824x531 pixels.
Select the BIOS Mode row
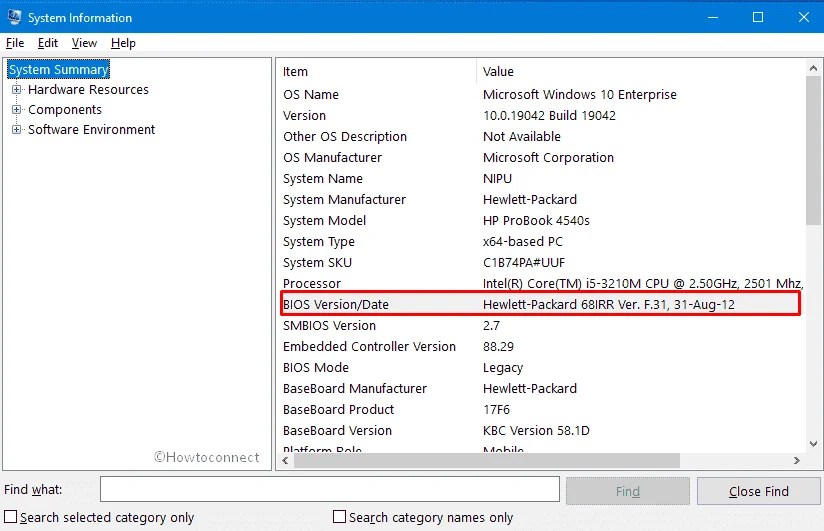(541, 367)
